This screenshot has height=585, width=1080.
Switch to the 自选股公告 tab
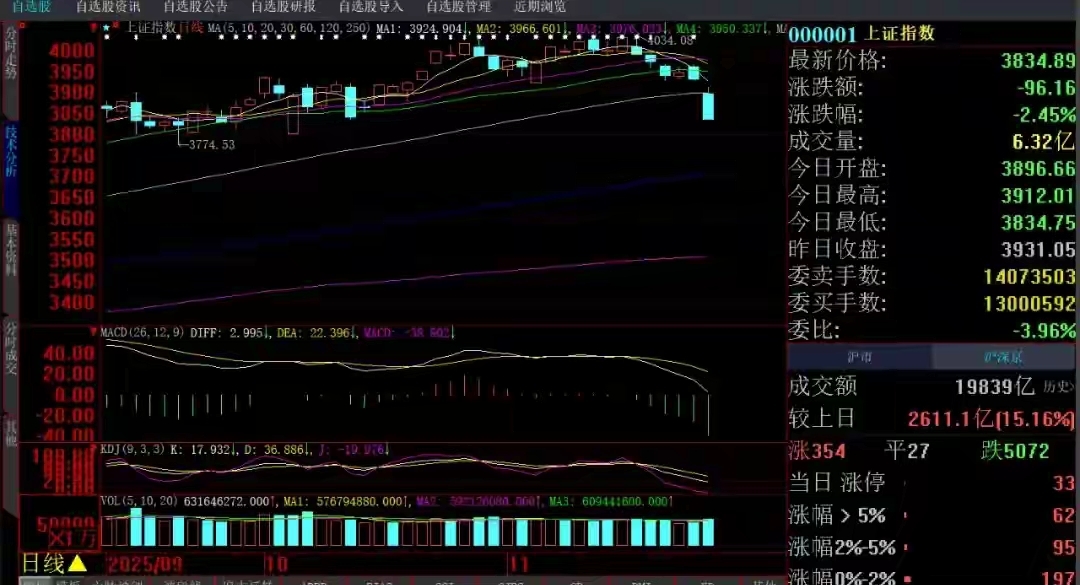[195, 7]
